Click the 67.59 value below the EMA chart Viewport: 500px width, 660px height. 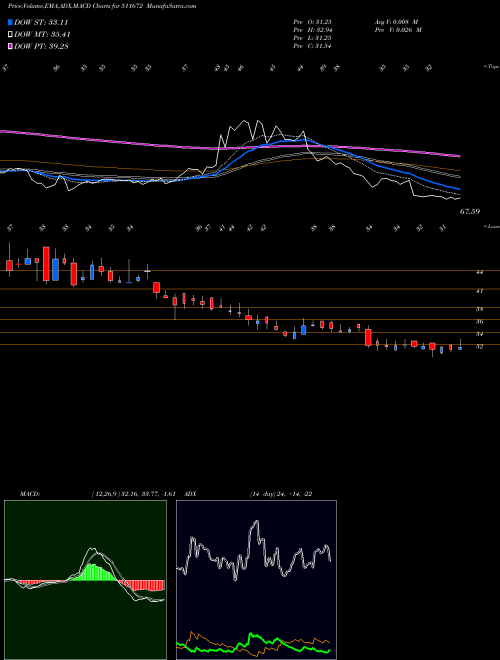click(470, 212)
